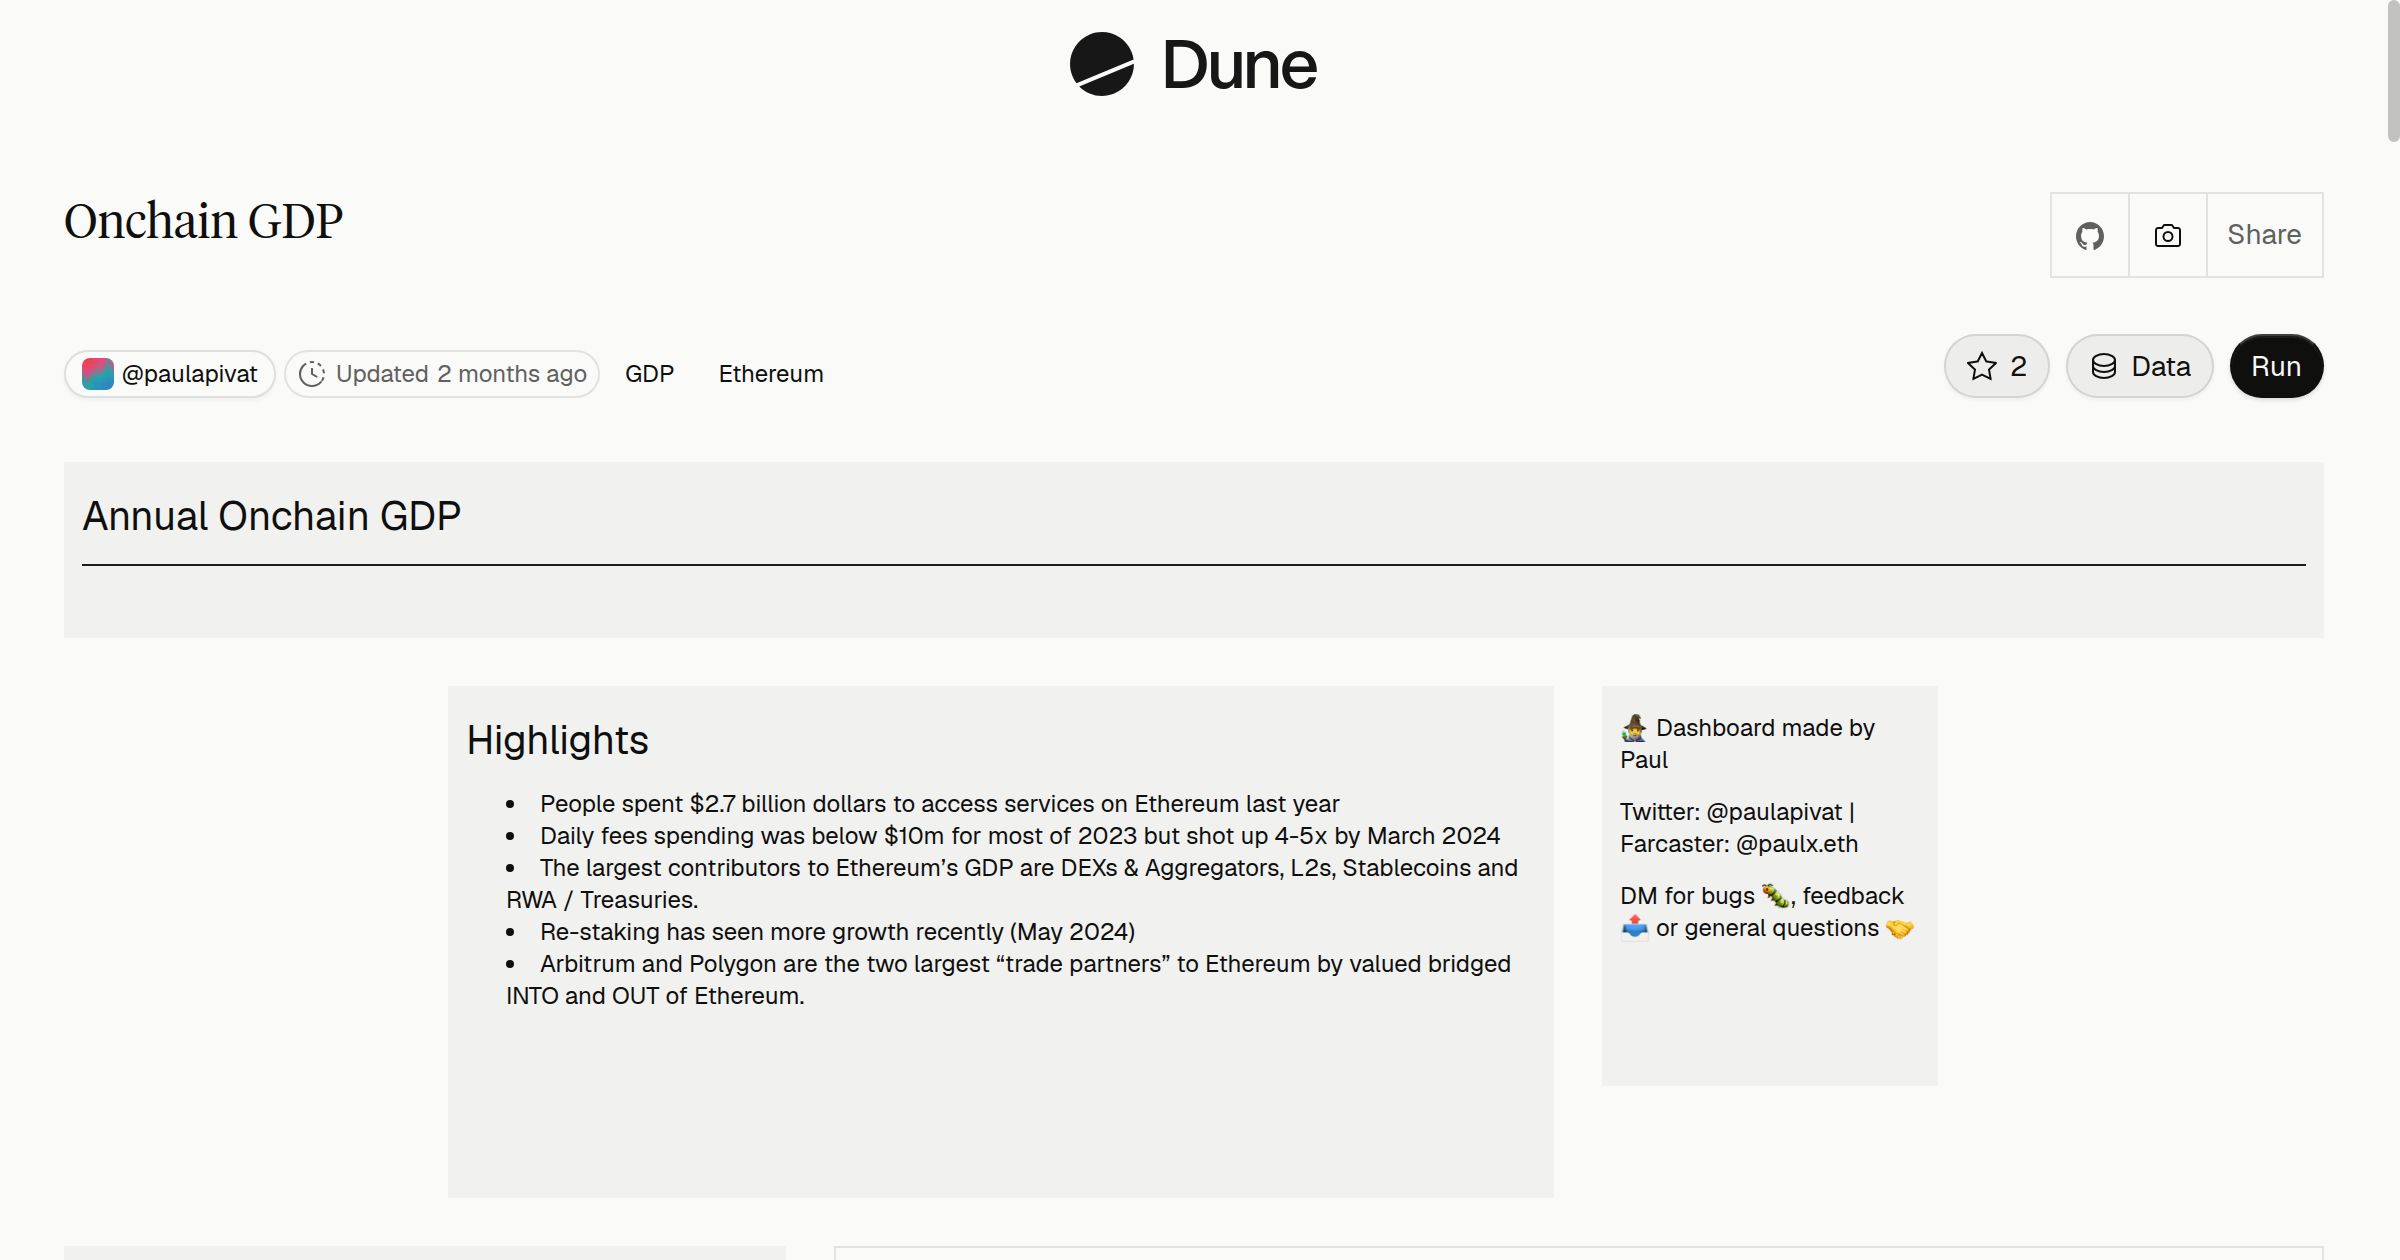
Task: Click the Dune wordmark text
Action: tap(1239, 65)
